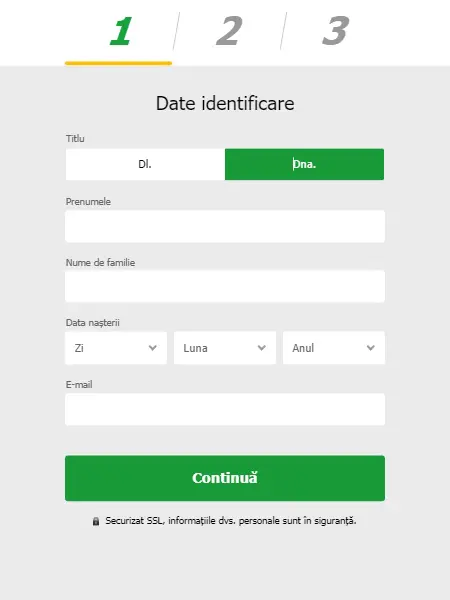
Task: Focus the Nume de familie input field
Action: coord(225,286)
